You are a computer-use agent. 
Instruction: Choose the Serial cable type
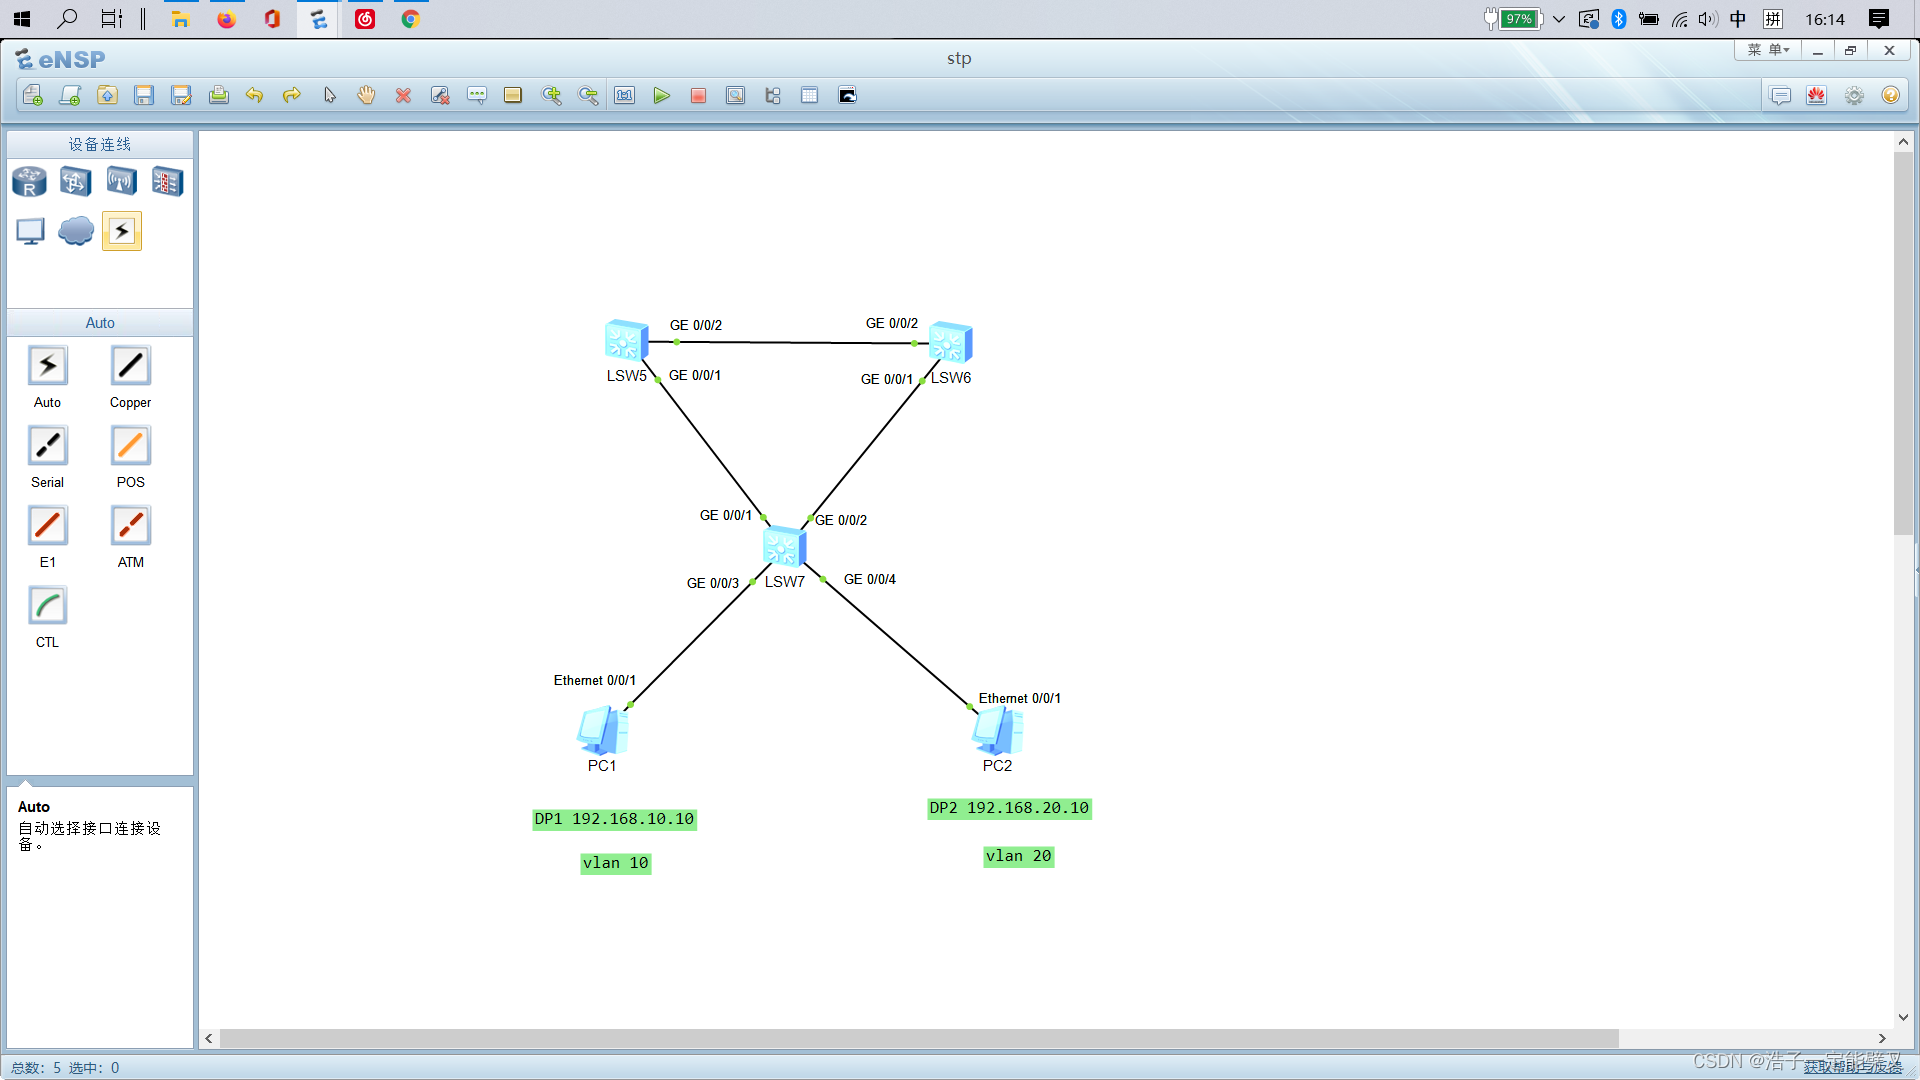pyautogui.click(x=47, y=446)
